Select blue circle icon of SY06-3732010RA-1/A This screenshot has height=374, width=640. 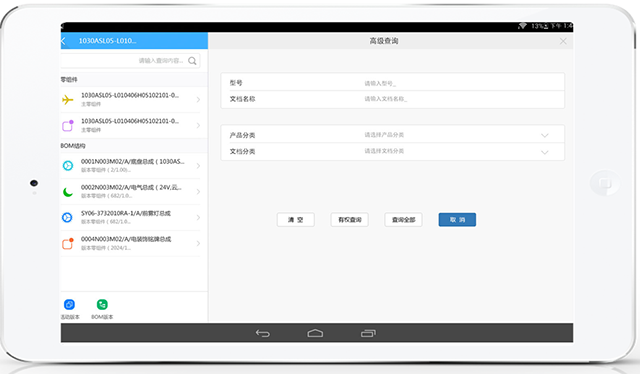point(67,217)
